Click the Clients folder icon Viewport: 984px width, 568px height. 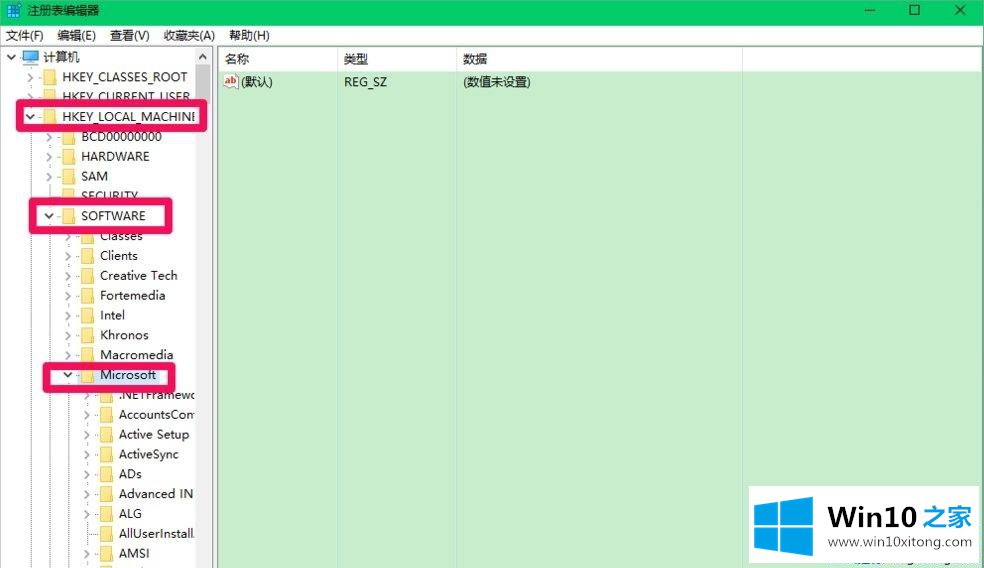[x=87, y=255]
